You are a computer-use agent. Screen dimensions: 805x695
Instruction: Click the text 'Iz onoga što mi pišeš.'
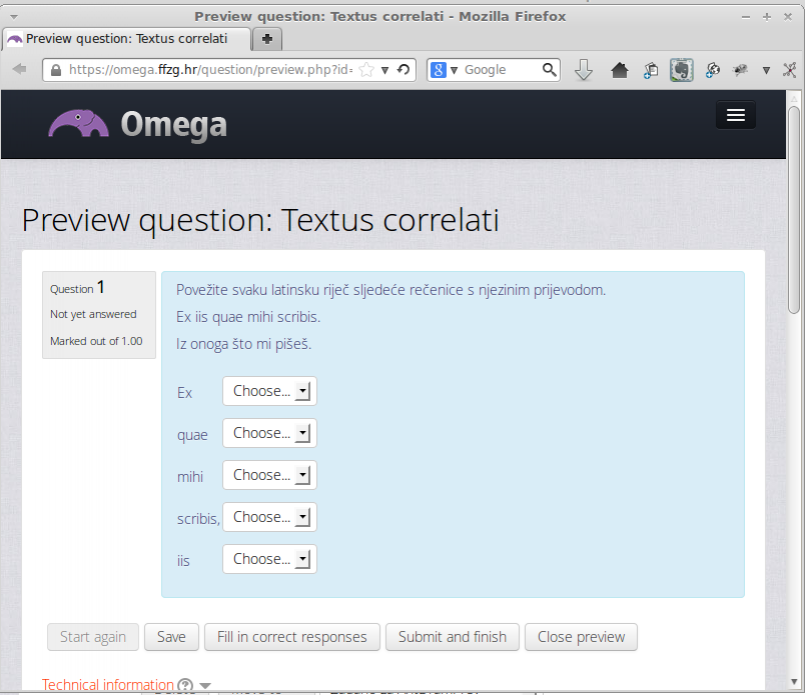pos(244,344)
